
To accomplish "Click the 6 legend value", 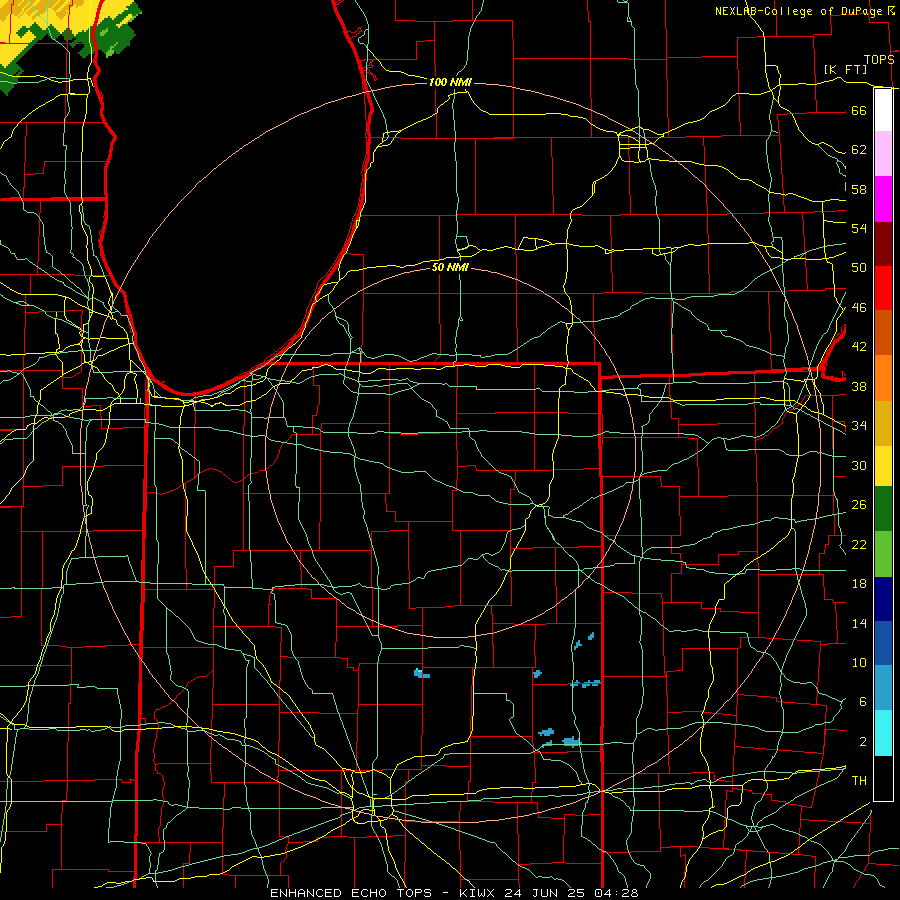I will pyautogui.click(x=862, y=702).
